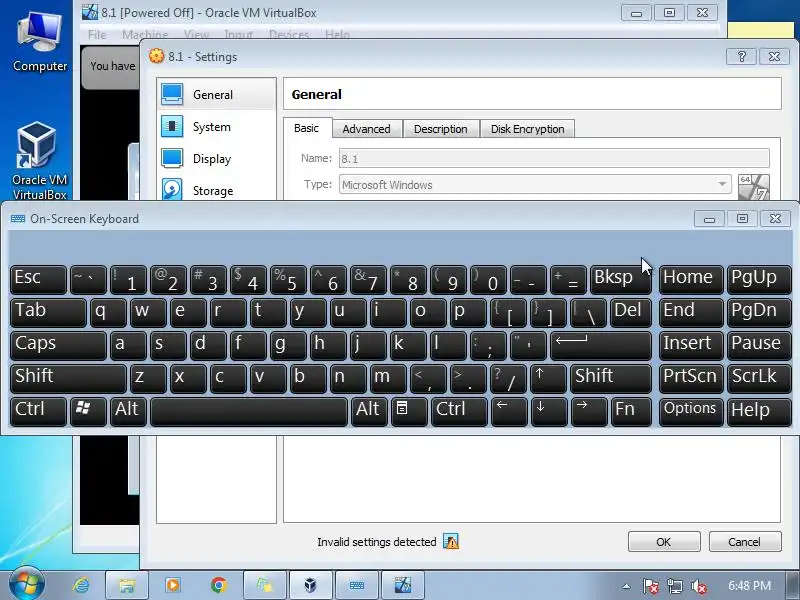Viewport: 800px width, 600px height.
Task: Open the Computer desktop icon
Action: coord(39,42)
